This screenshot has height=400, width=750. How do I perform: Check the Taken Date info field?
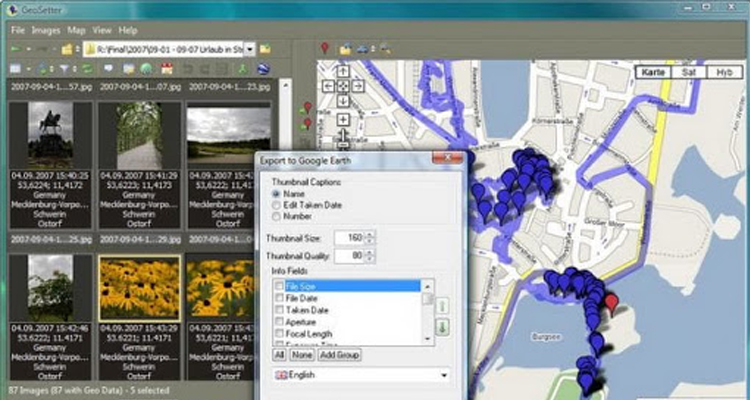tap(279, 310)
